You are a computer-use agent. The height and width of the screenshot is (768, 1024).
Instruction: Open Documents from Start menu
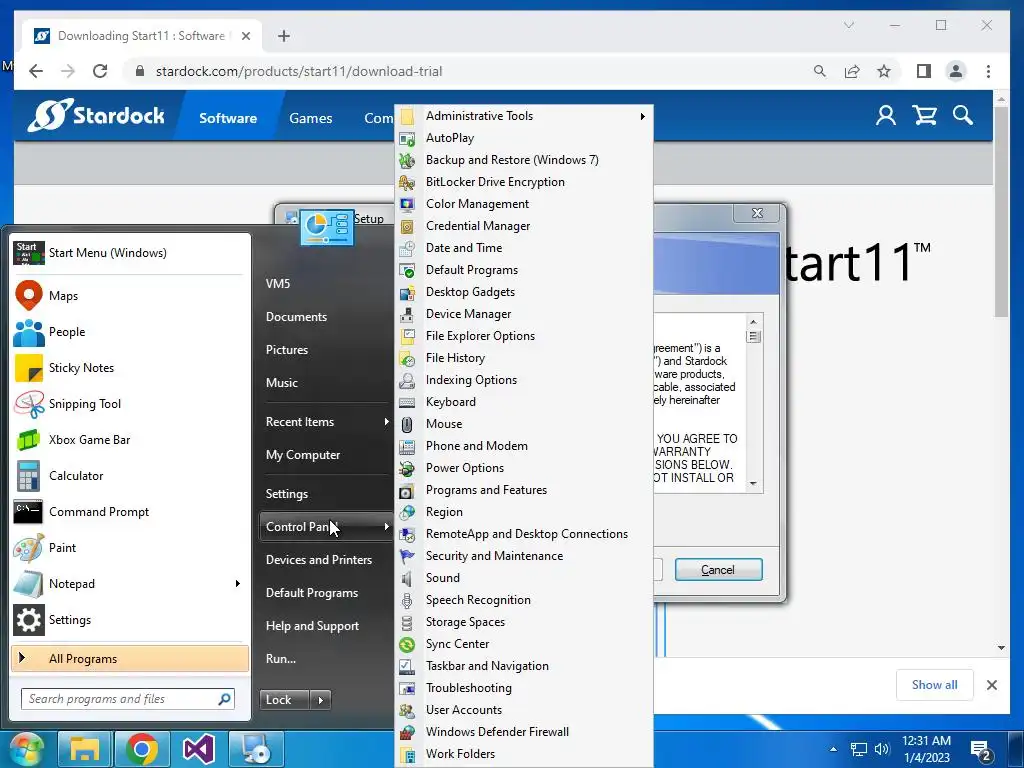click(296, 317)
